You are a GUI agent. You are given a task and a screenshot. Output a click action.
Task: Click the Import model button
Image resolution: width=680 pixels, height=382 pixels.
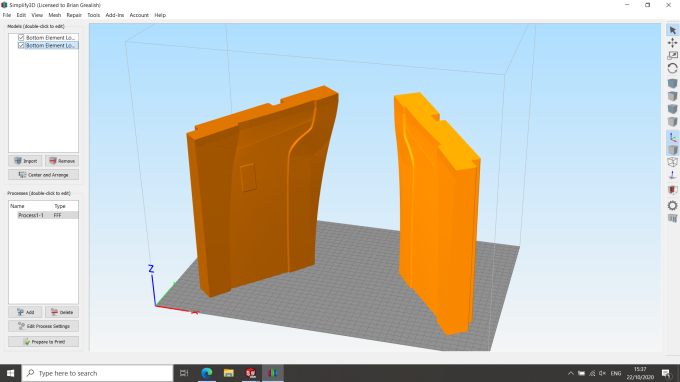[x=25, y=161]
